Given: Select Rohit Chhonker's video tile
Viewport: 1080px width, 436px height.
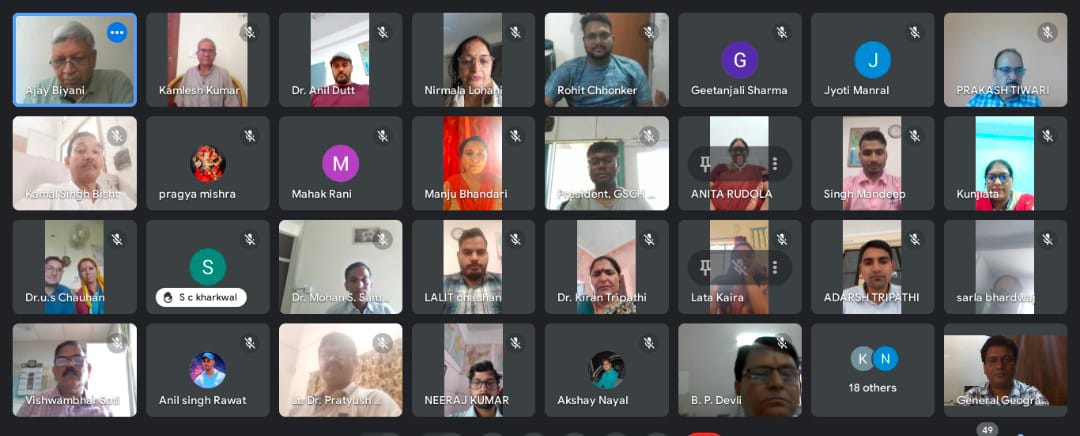Looking at the screenshot, I should pyautogui.click(x=607, y=60).
